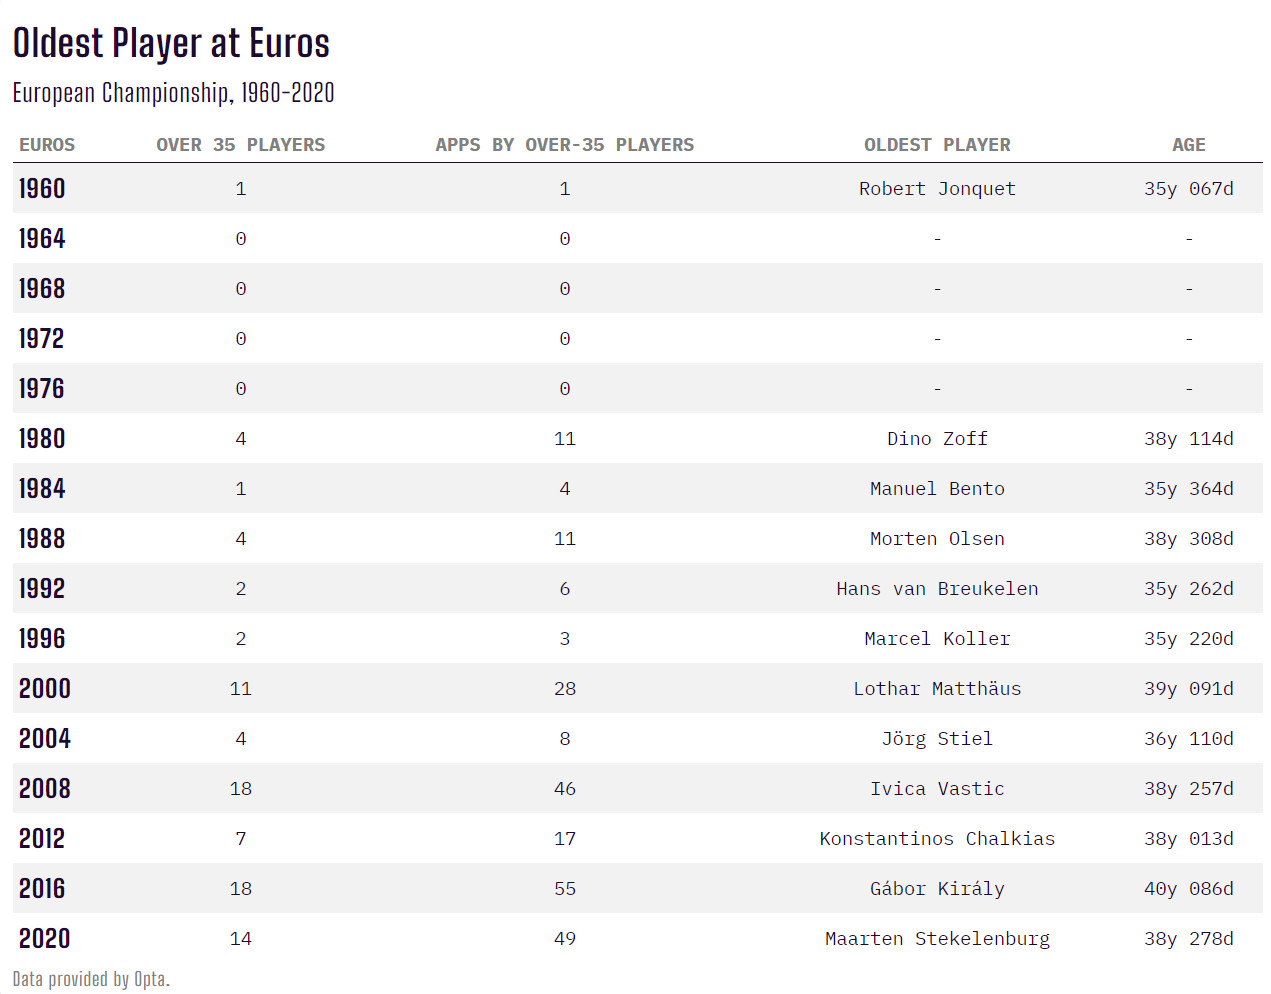The image size is (1271, 994).
Task: Click the OVER 35 PLAYERS column header
Action: tap(240, 145)
